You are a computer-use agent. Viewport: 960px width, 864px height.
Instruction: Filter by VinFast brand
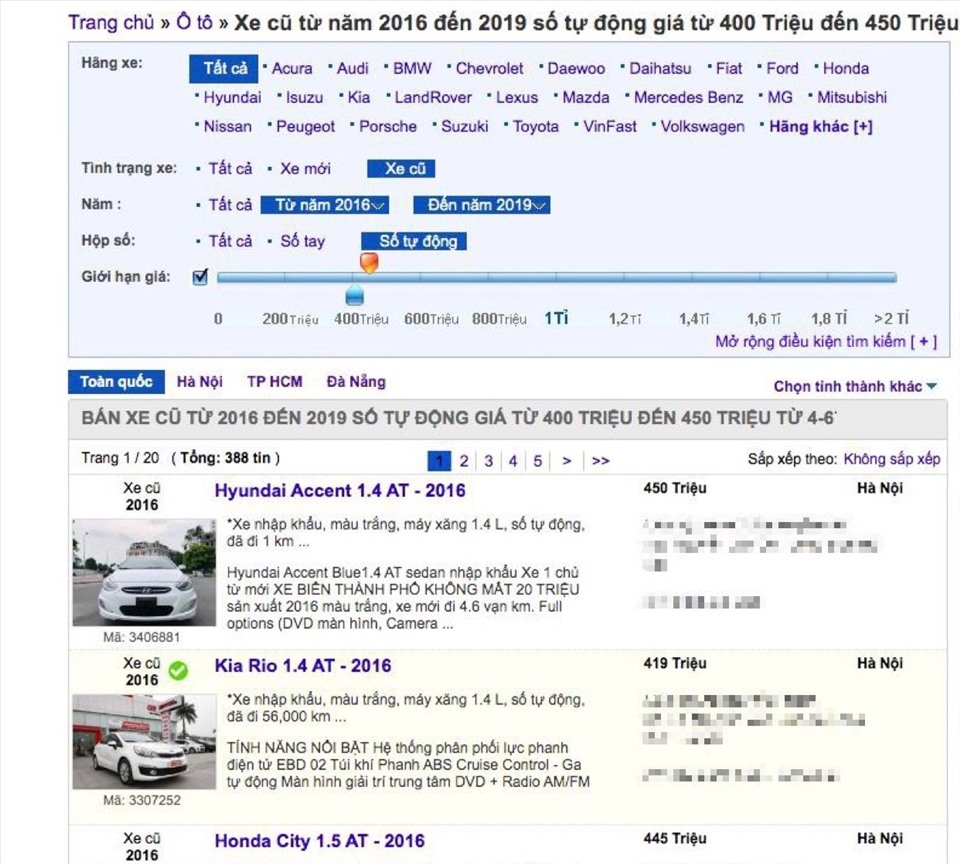pyautogui.click(x=610, y=127)
